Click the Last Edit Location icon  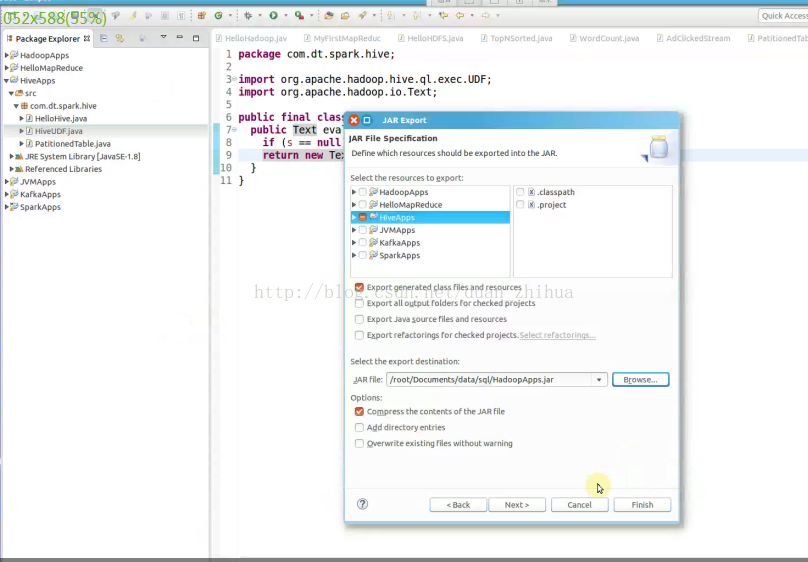[443, 15]
